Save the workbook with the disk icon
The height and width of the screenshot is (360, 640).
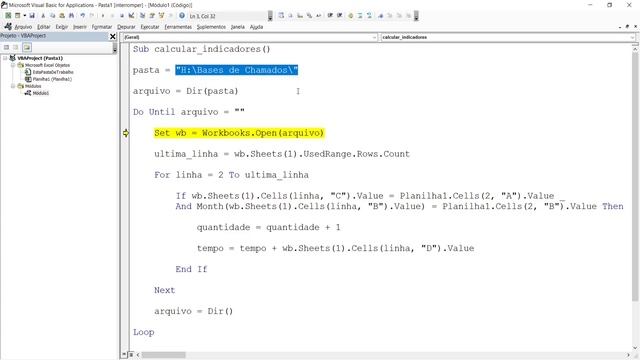tap(32, 16)
